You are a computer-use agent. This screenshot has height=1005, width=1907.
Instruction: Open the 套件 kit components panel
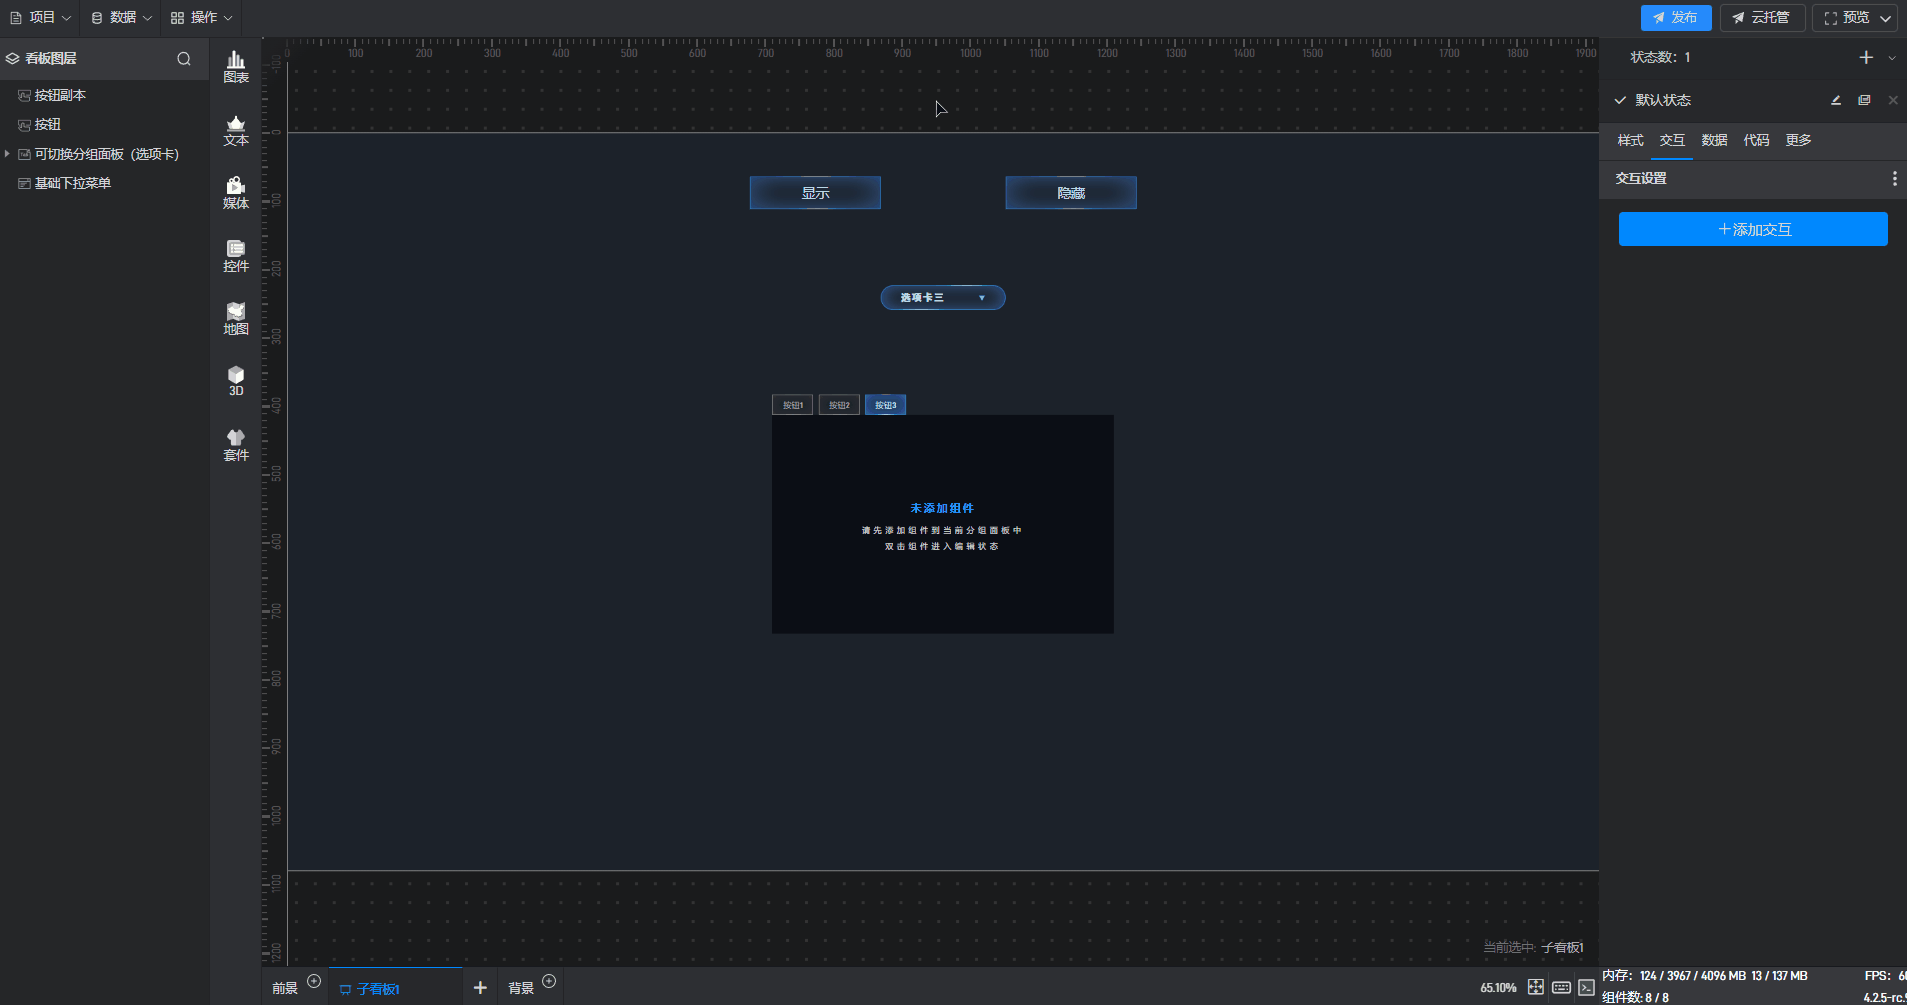point(236,445)
